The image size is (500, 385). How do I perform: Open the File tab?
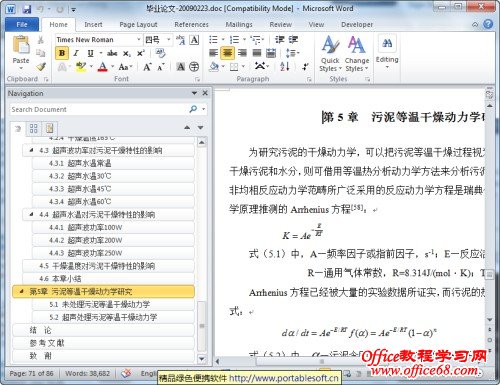point(22,25)
